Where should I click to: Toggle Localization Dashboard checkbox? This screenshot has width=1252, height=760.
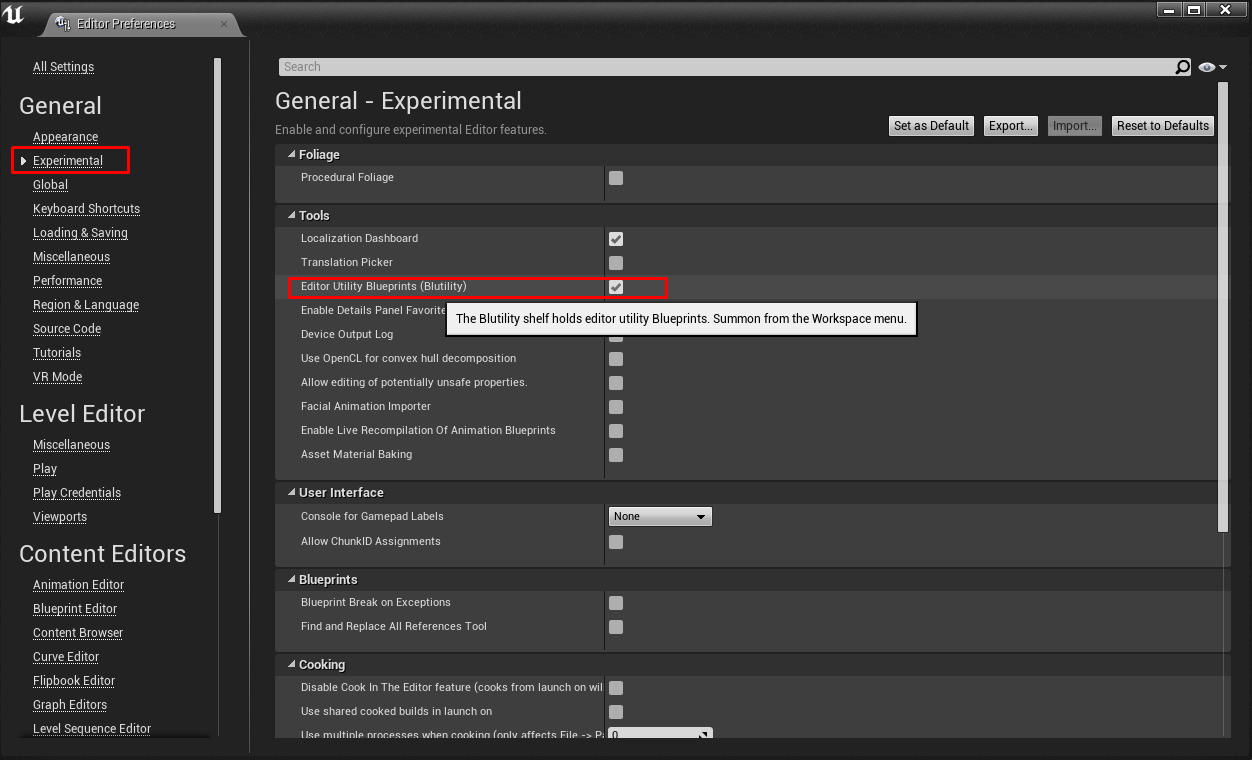point(616,239)
